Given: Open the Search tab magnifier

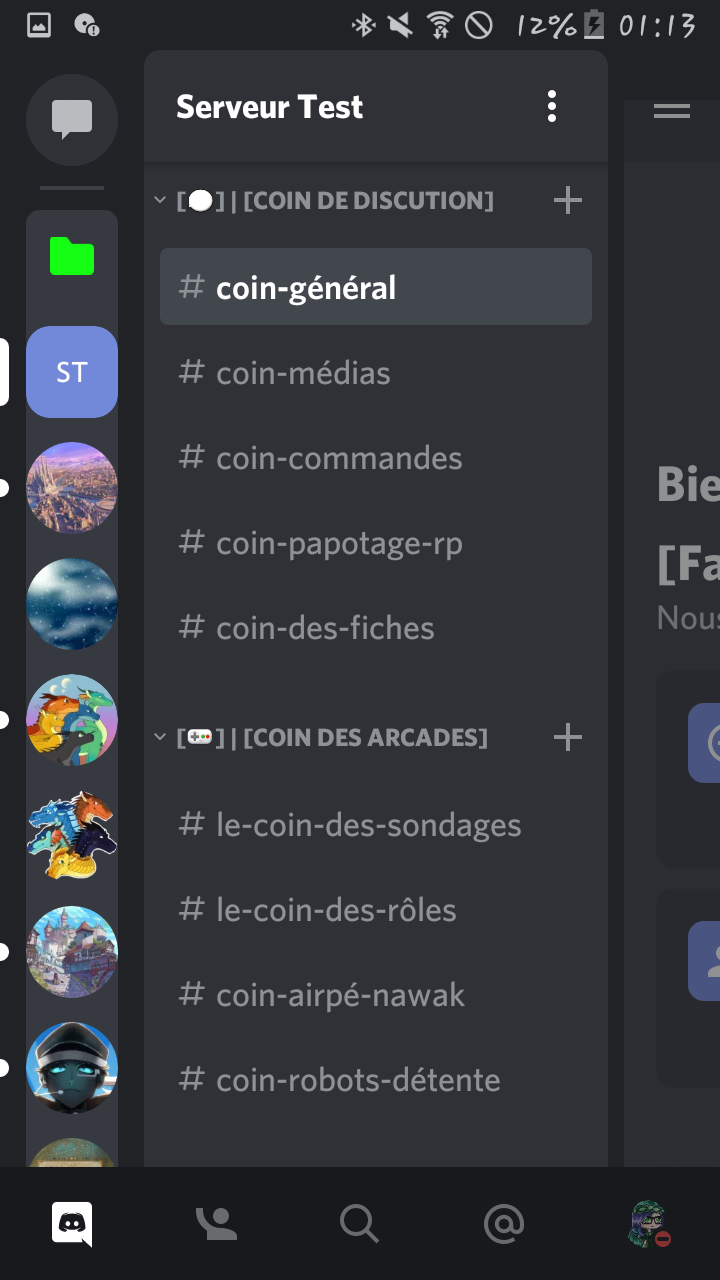Looking at the screenshot, I should tap(359, 1223).
